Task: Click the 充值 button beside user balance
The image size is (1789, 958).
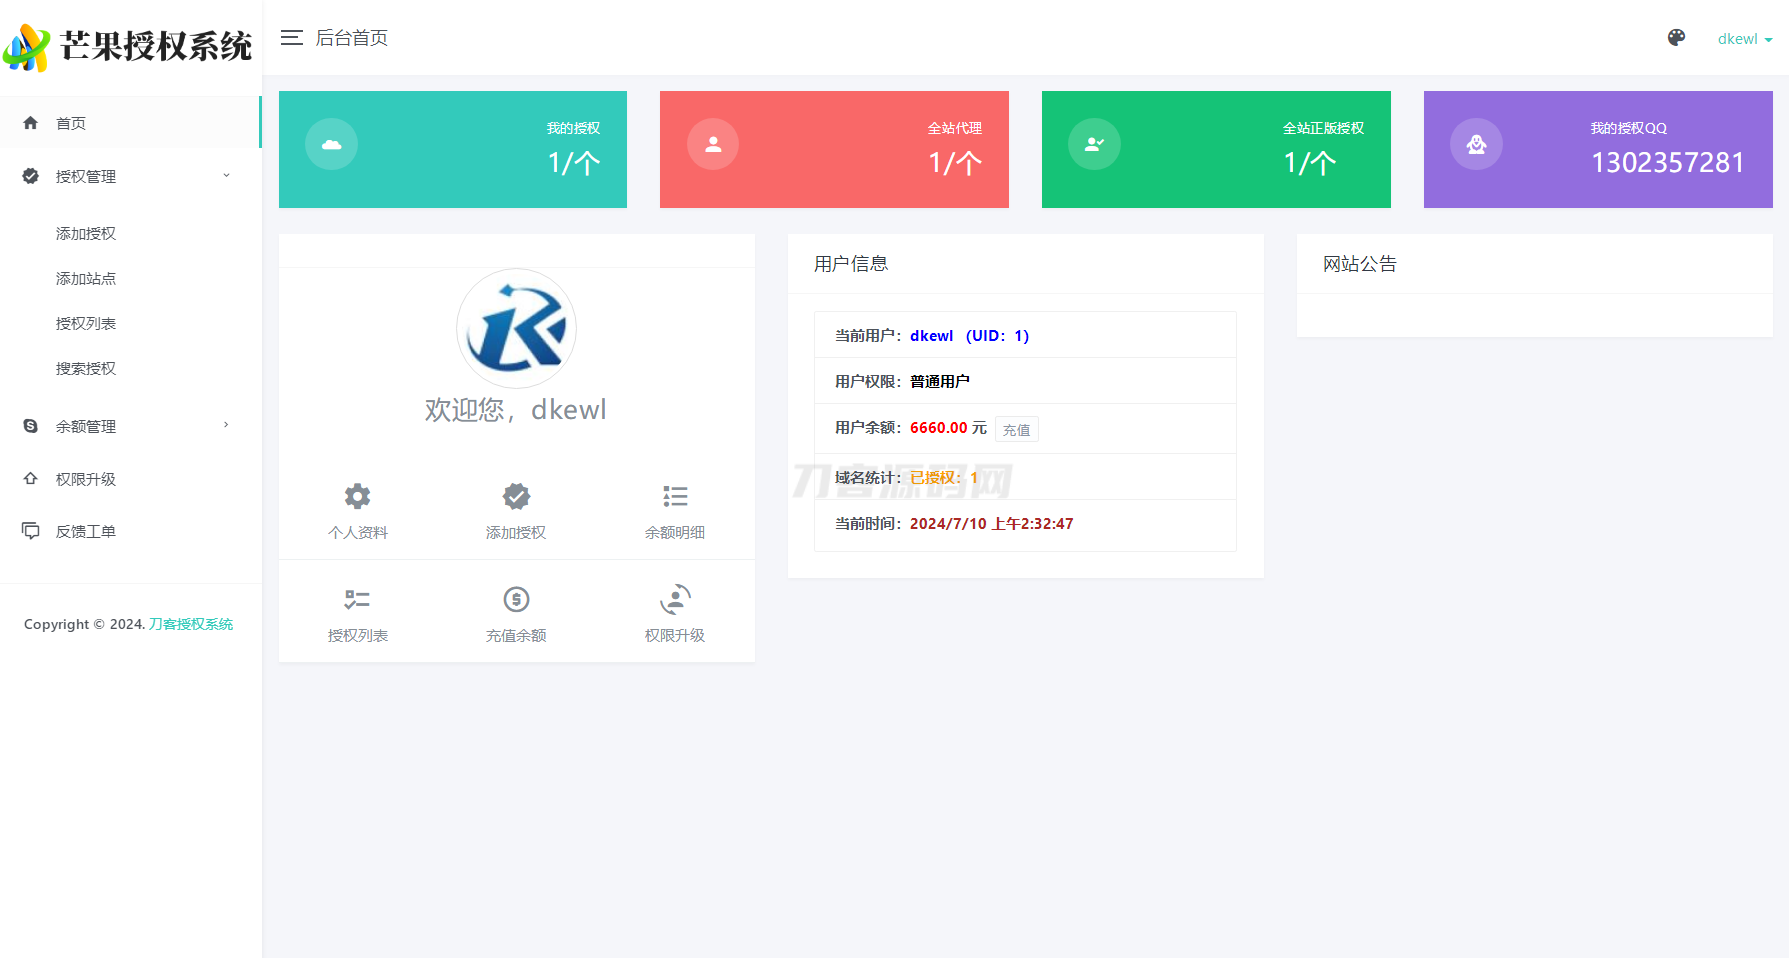Action: coord(1016,429)
